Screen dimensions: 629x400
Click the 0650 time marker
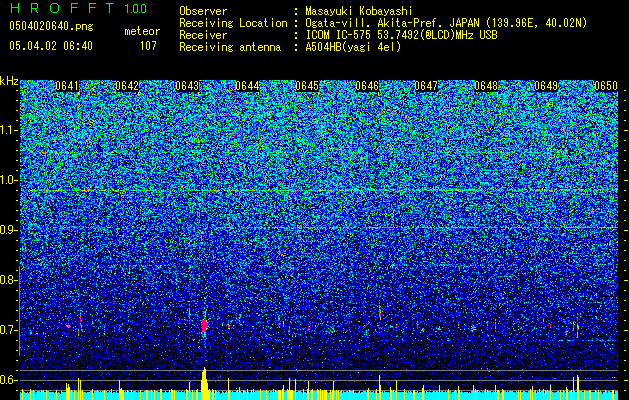(606, 86)
